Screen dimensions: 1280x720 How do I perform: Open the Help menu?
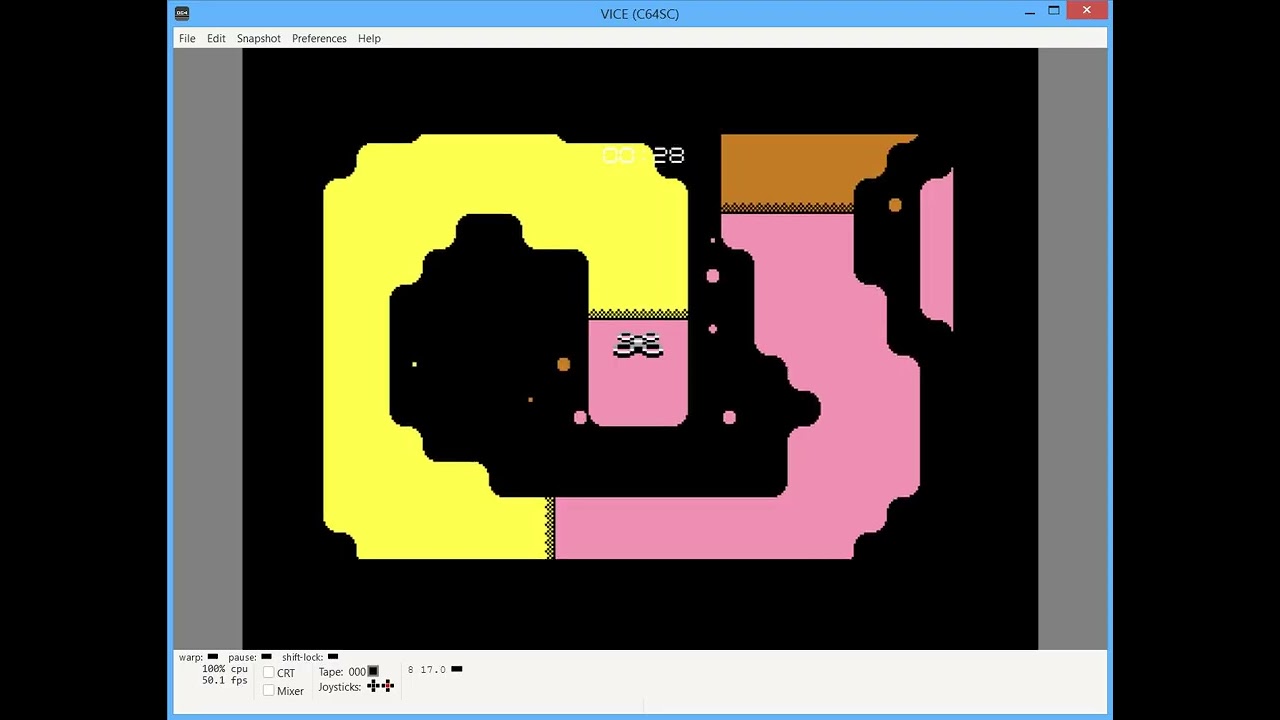coord(369,38)
